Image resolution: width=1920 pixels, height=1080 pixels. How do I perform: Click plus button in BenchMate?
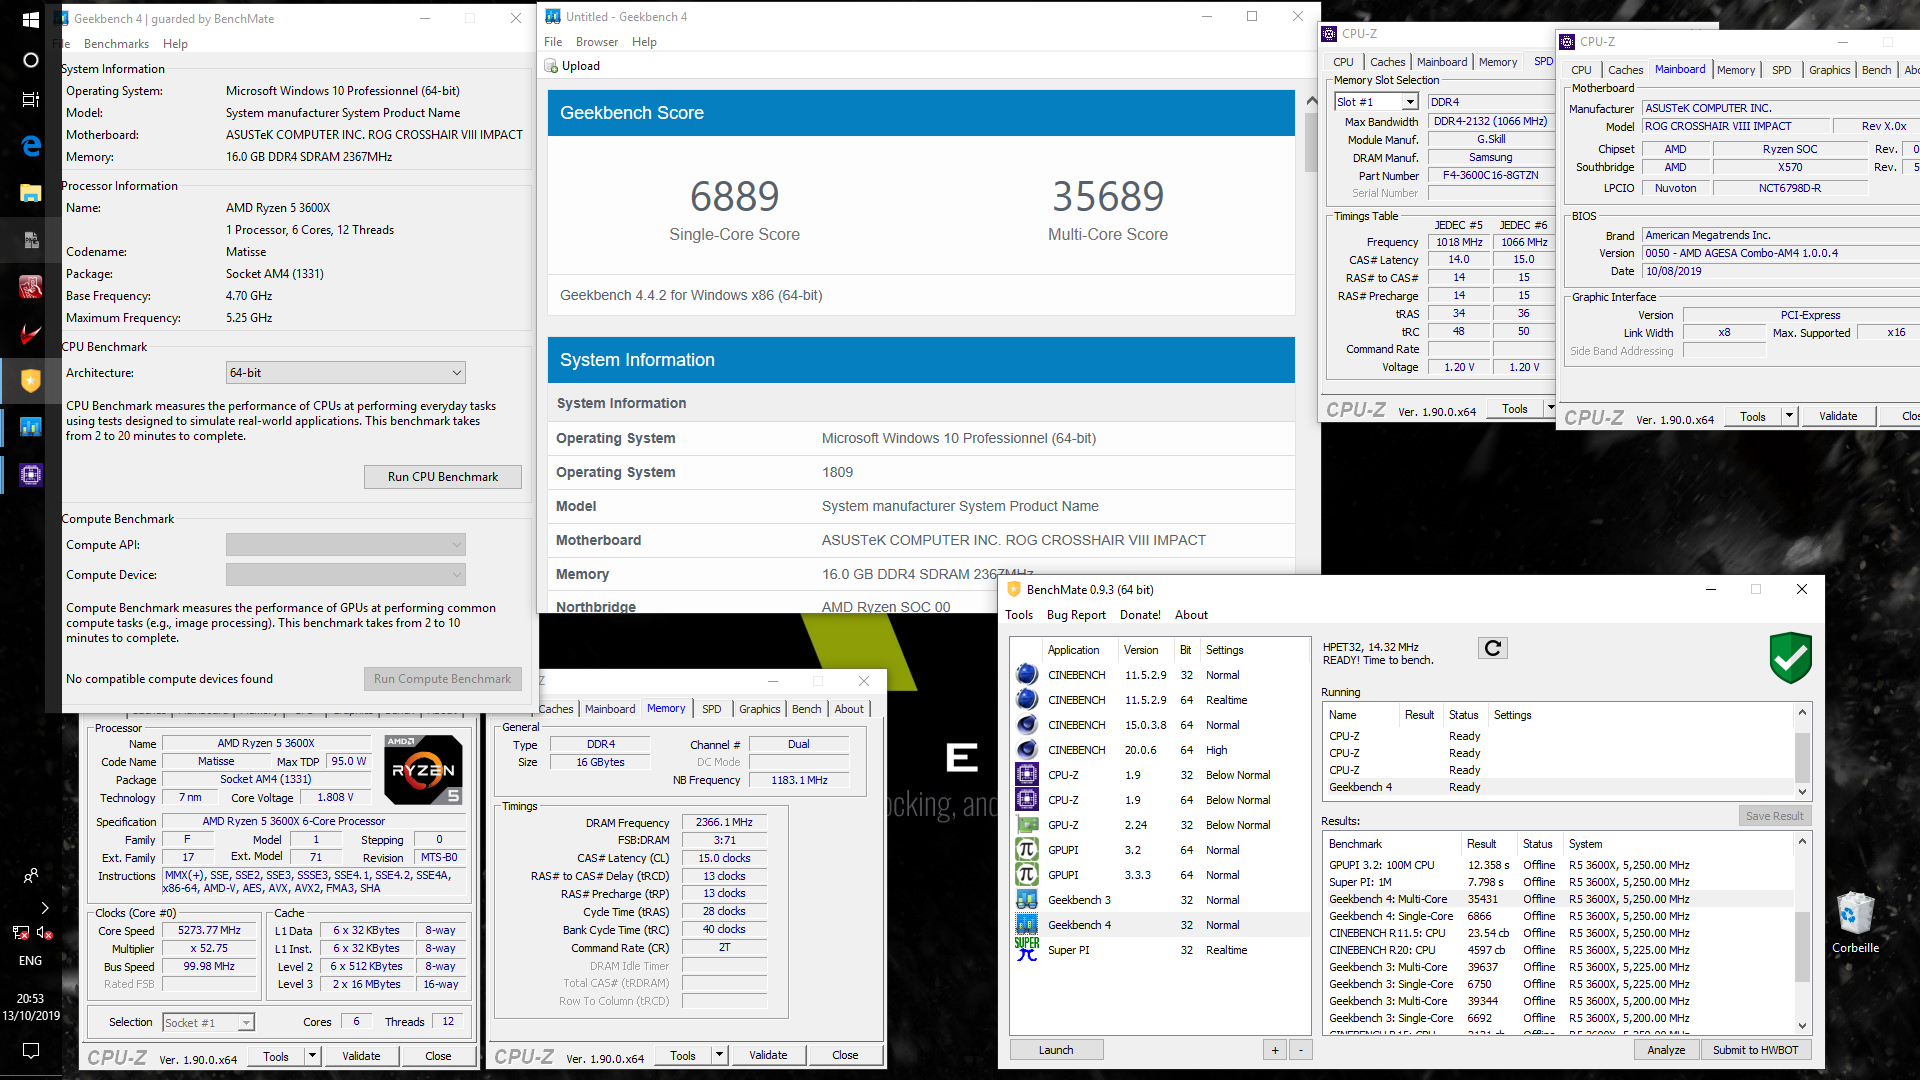(x=1275, y=1050)
